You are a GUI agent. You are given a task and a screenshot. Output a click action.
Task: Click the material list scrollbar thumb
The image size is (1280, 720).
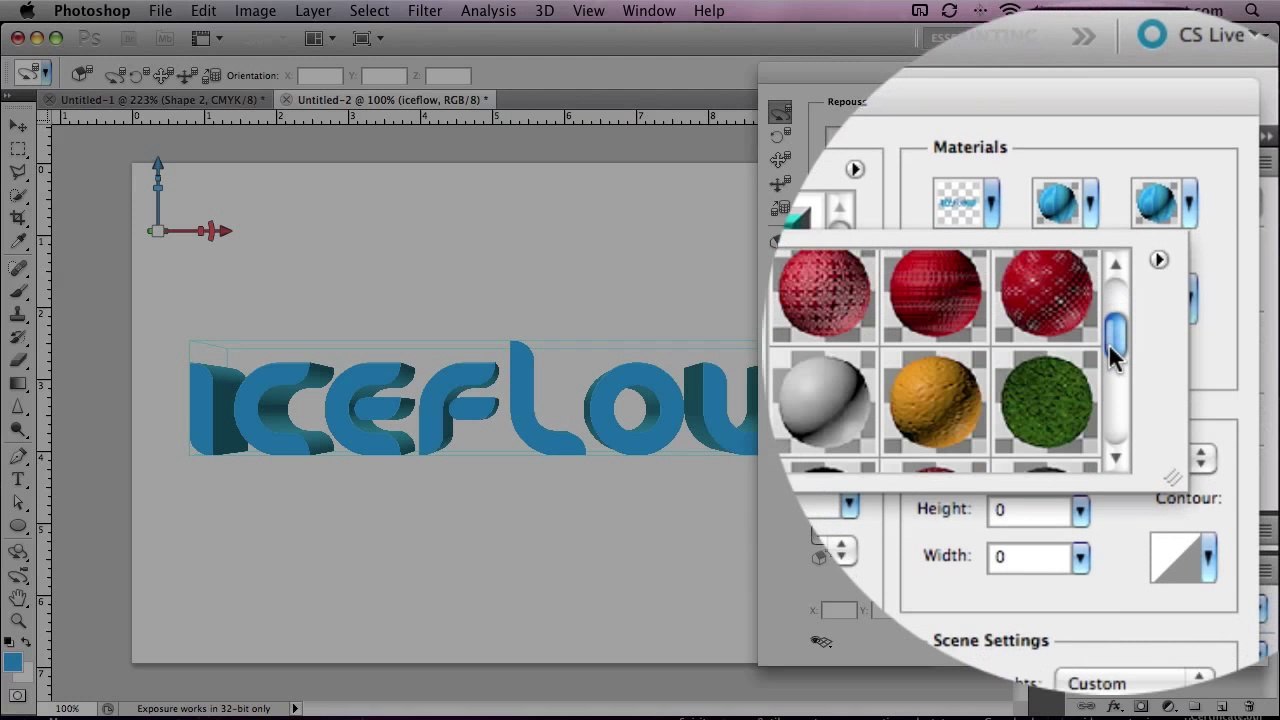(x=1116, y=333)
